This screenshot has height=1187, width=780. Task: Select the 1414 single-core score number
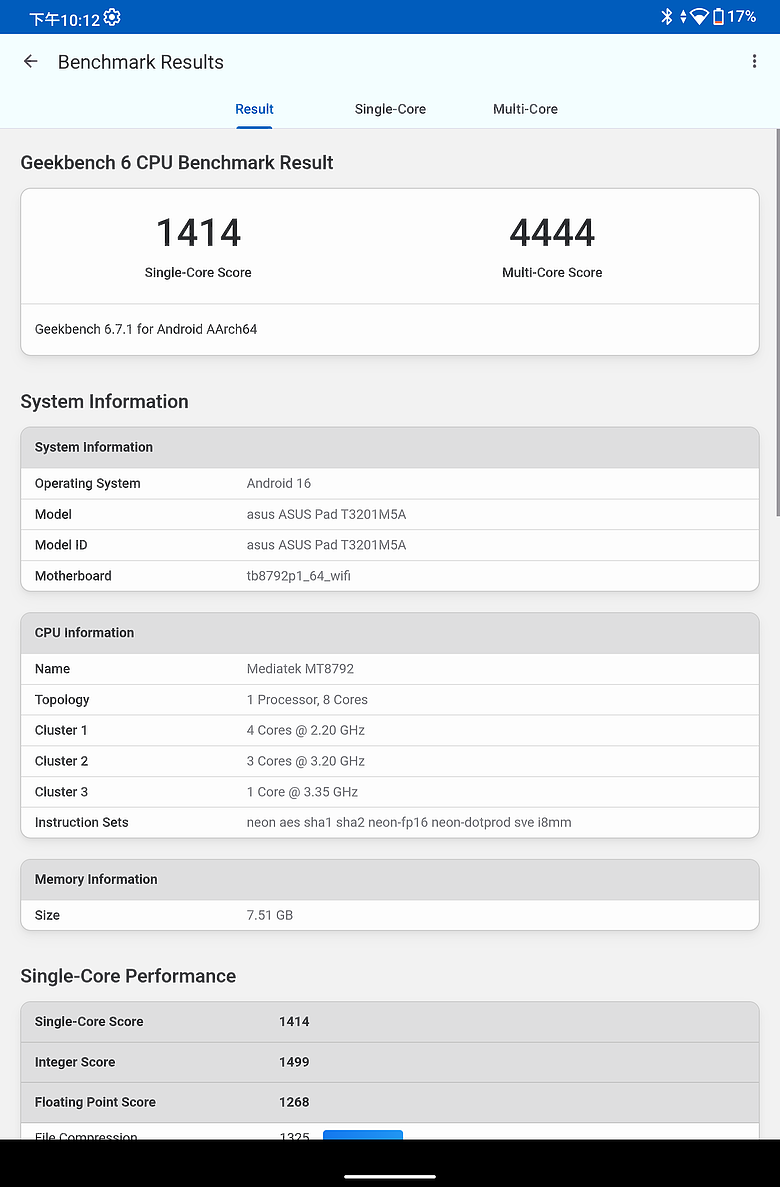click(x=198, y=232)
